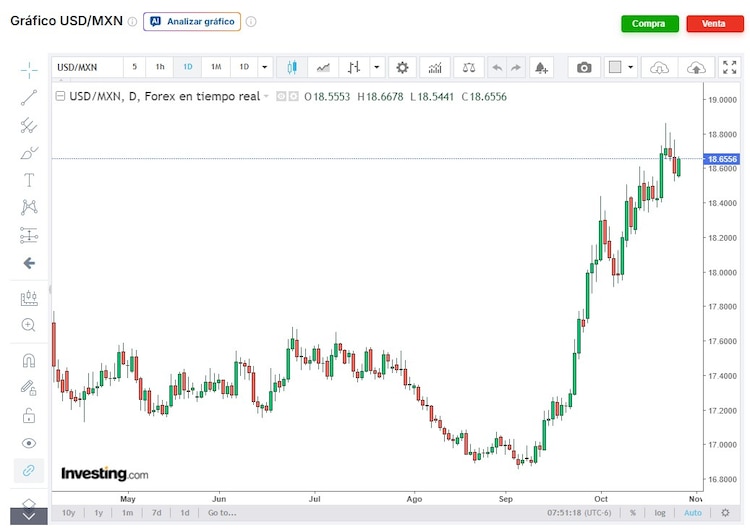Open compare symbols scale icon
Viewport: 750px width, 530px height.
[x=469, y=67]
